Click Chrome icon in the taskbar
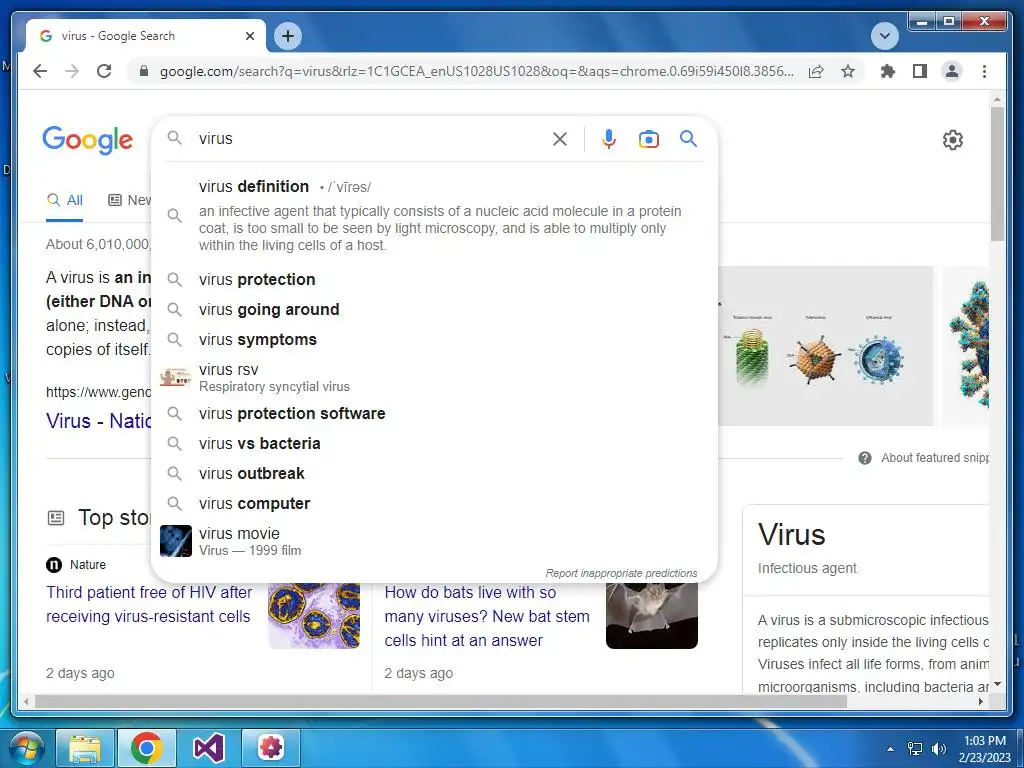 (x=146, y=748)
